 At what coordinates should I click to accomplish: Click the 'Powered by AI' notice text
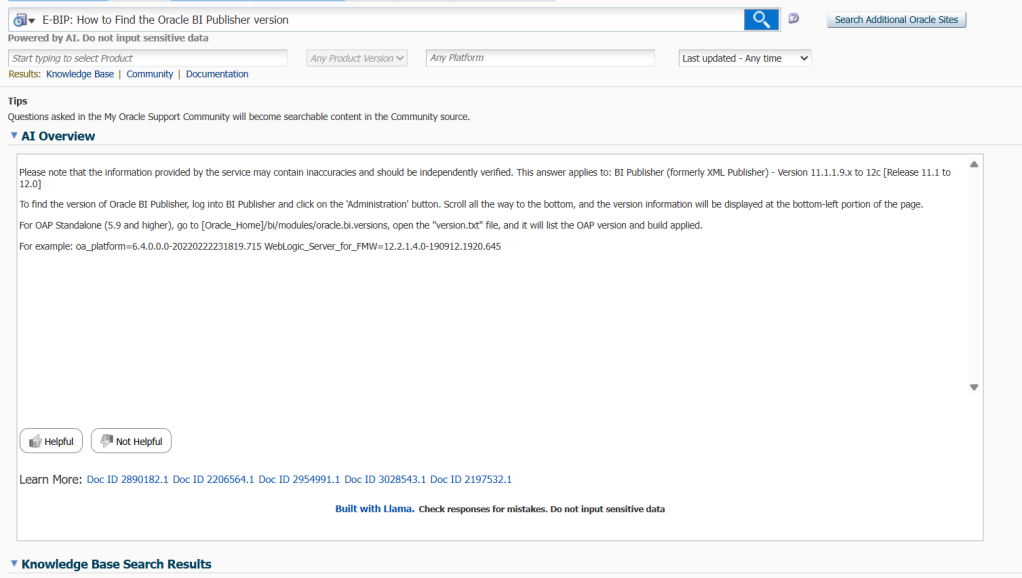[x=108, y=38]
